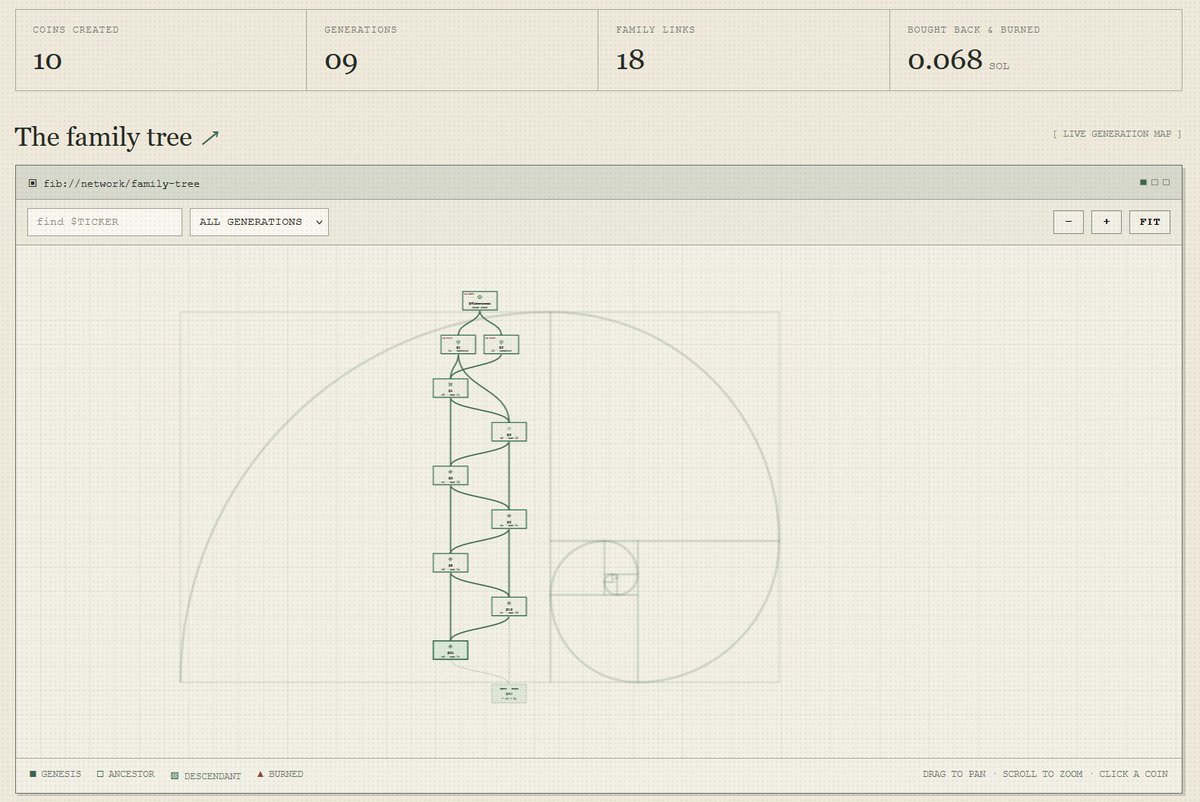
Task: Select the highlighted node at left column bottom
Action: point(450,650)
